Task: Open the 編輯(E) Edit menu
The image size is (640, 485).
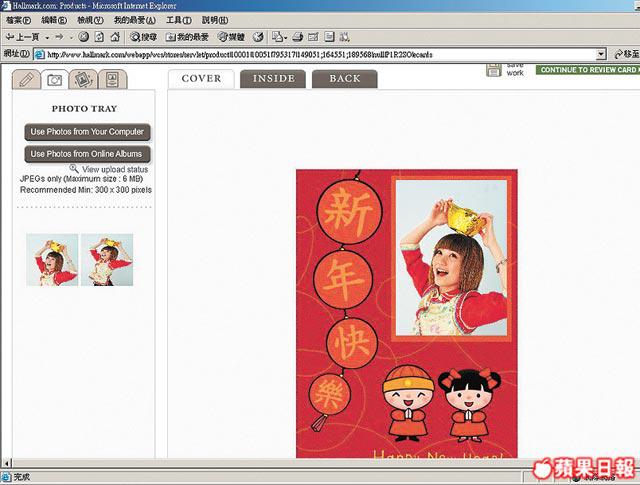Action: (x=54, y=20)
